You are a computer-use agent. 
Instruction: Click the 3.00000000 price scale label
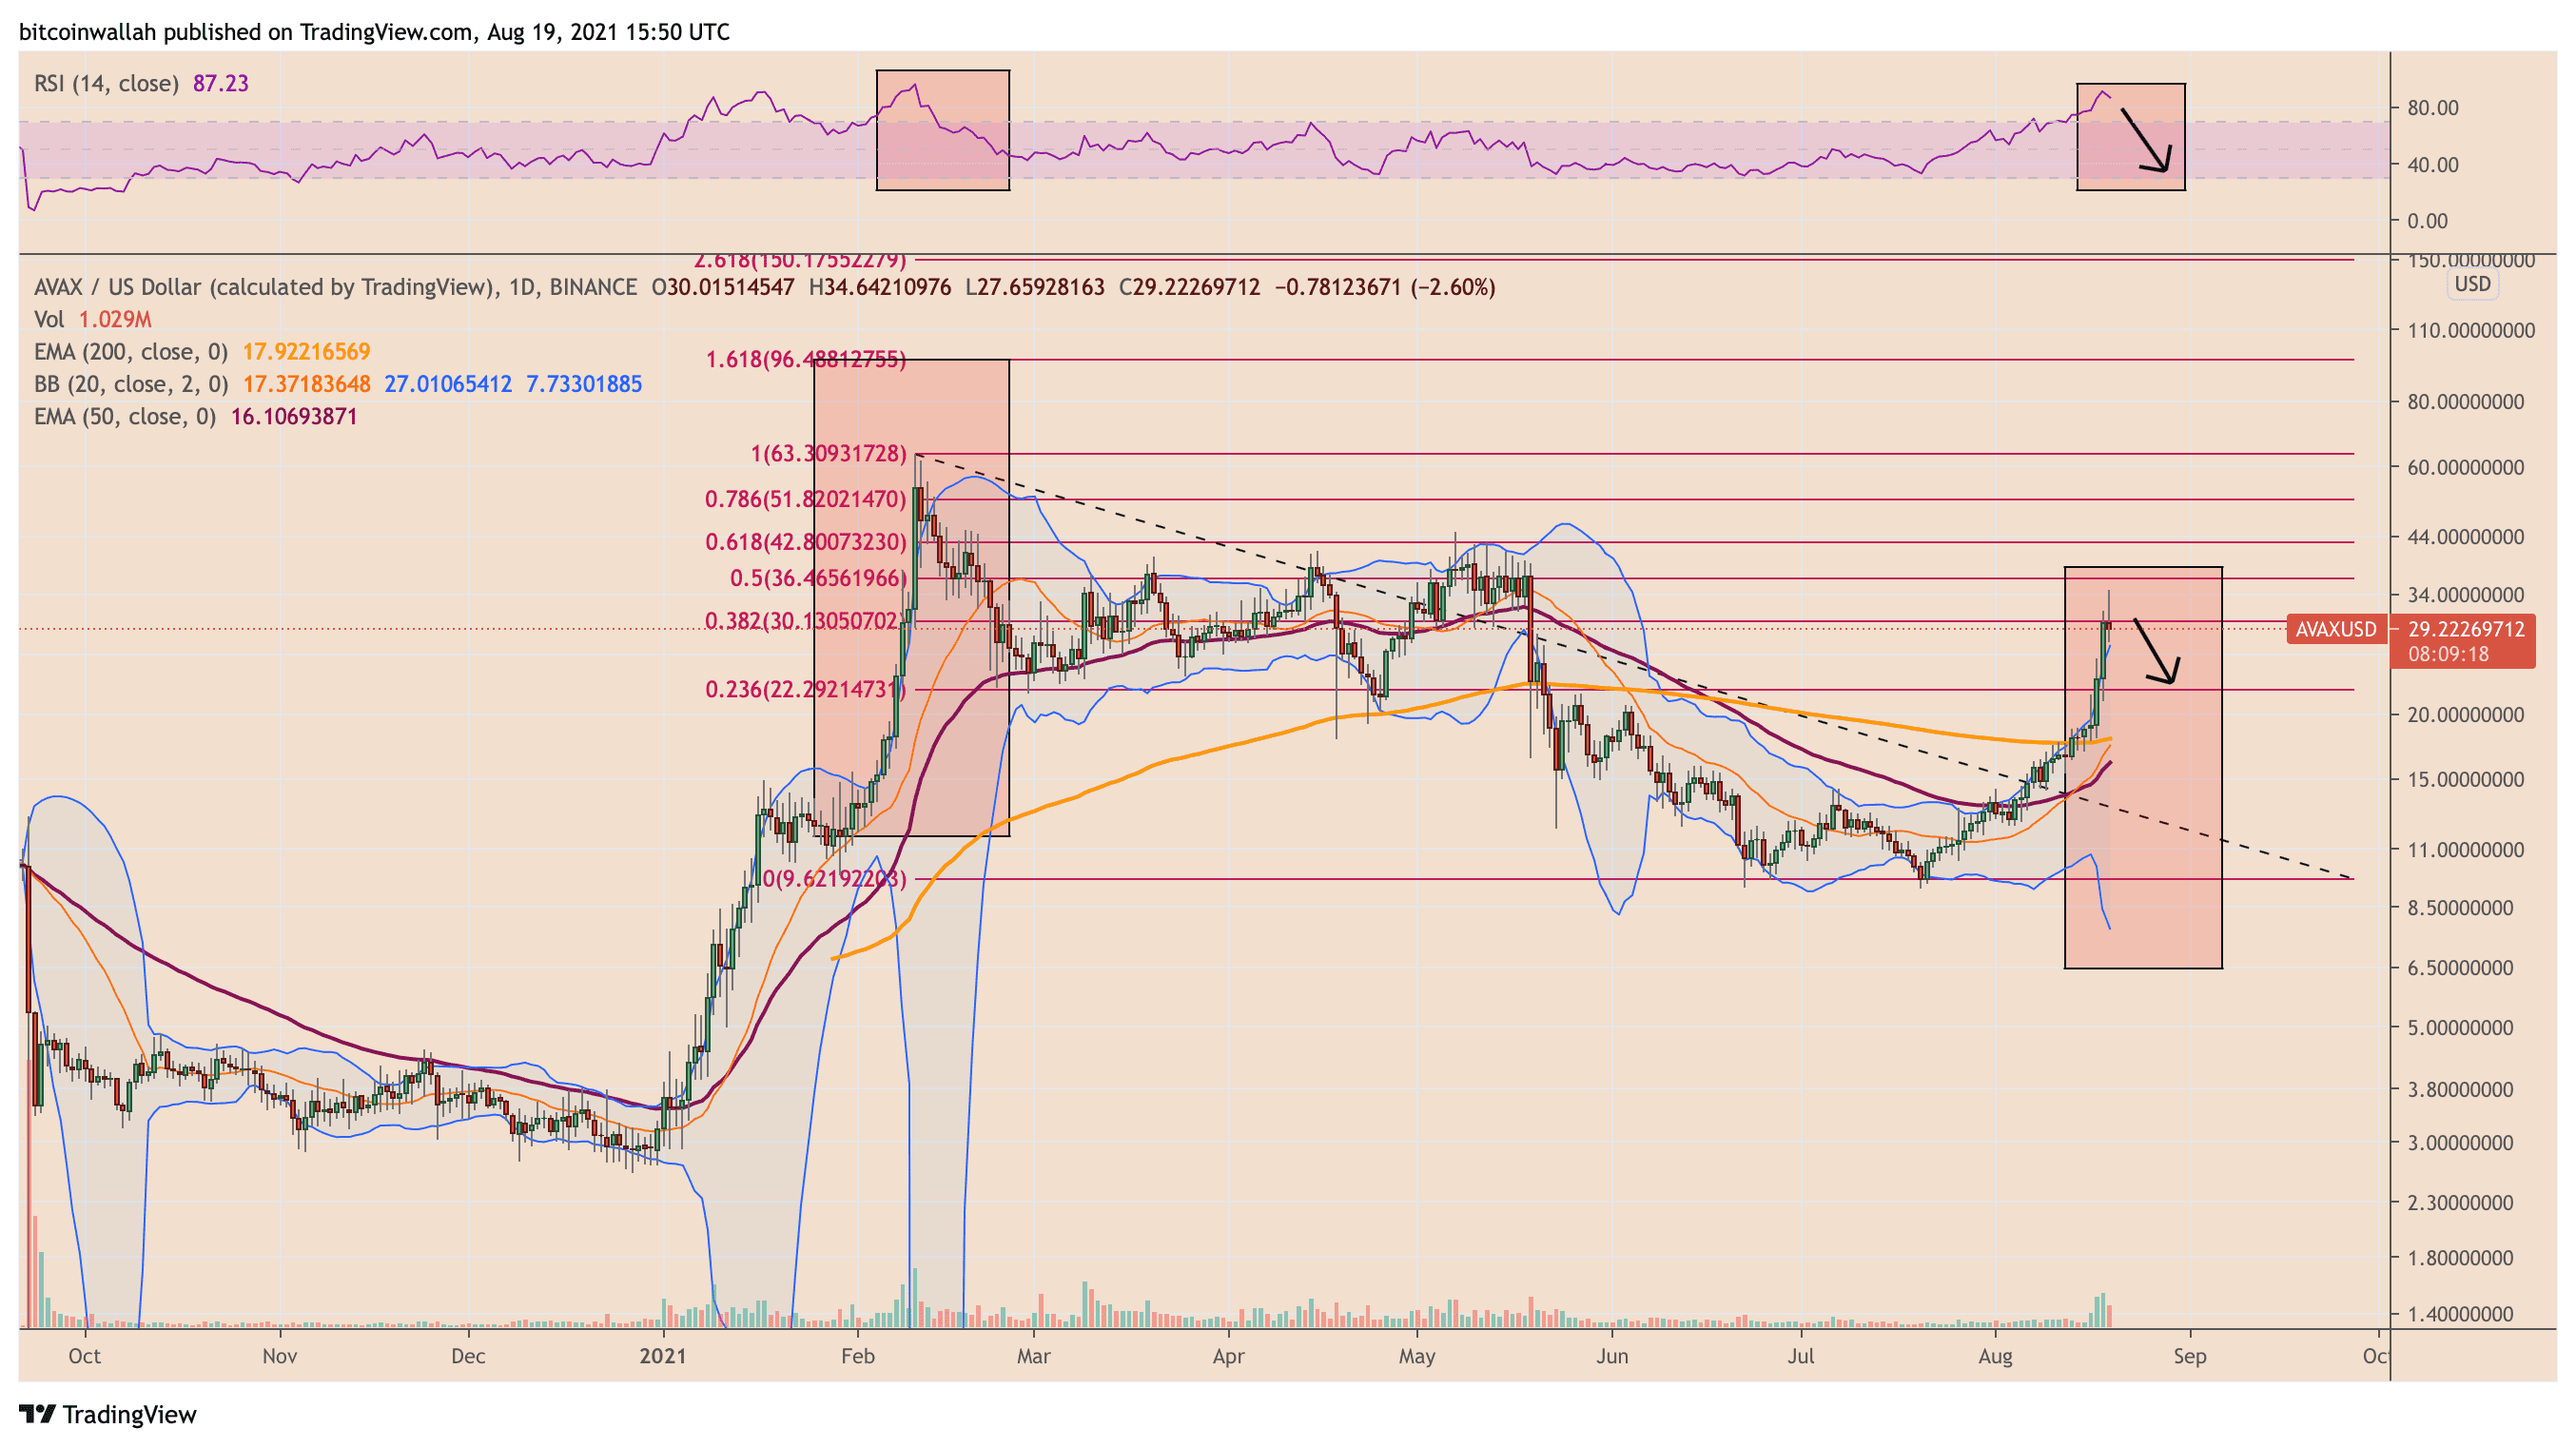pos(2459,1143)
